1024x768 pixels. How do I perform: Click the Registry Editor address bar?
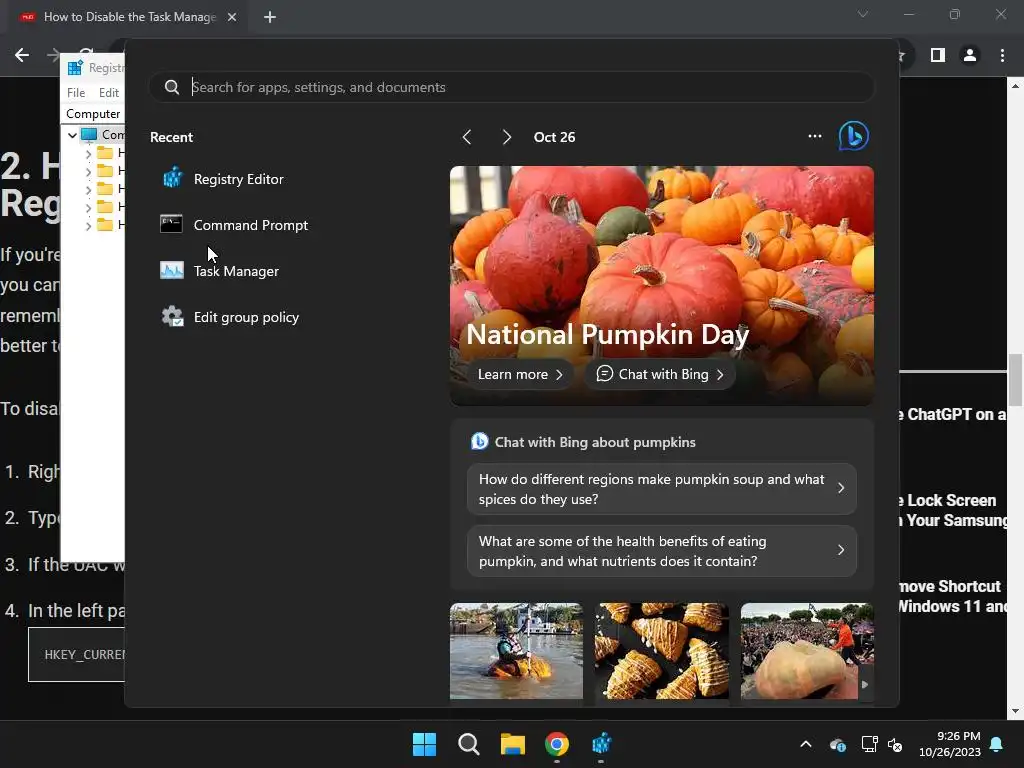point(93,114)
